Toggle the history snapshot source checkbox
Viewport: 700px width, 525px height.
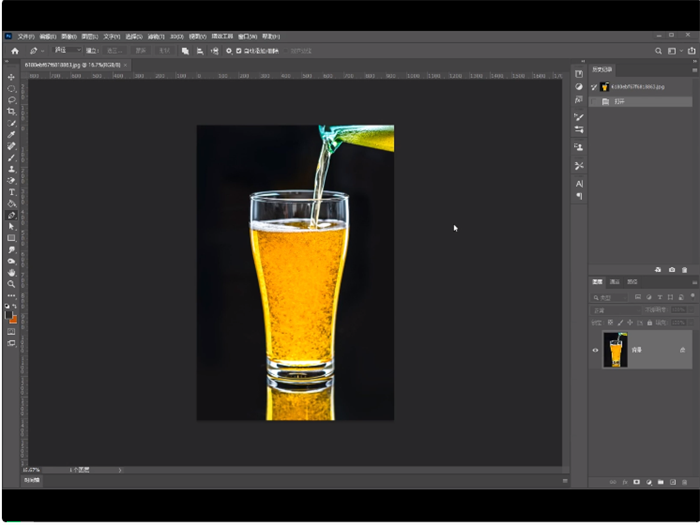[x=595, y=87]
